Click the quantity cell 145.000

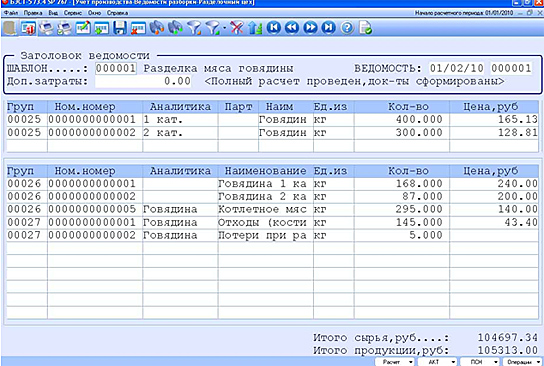coord(402,222)
